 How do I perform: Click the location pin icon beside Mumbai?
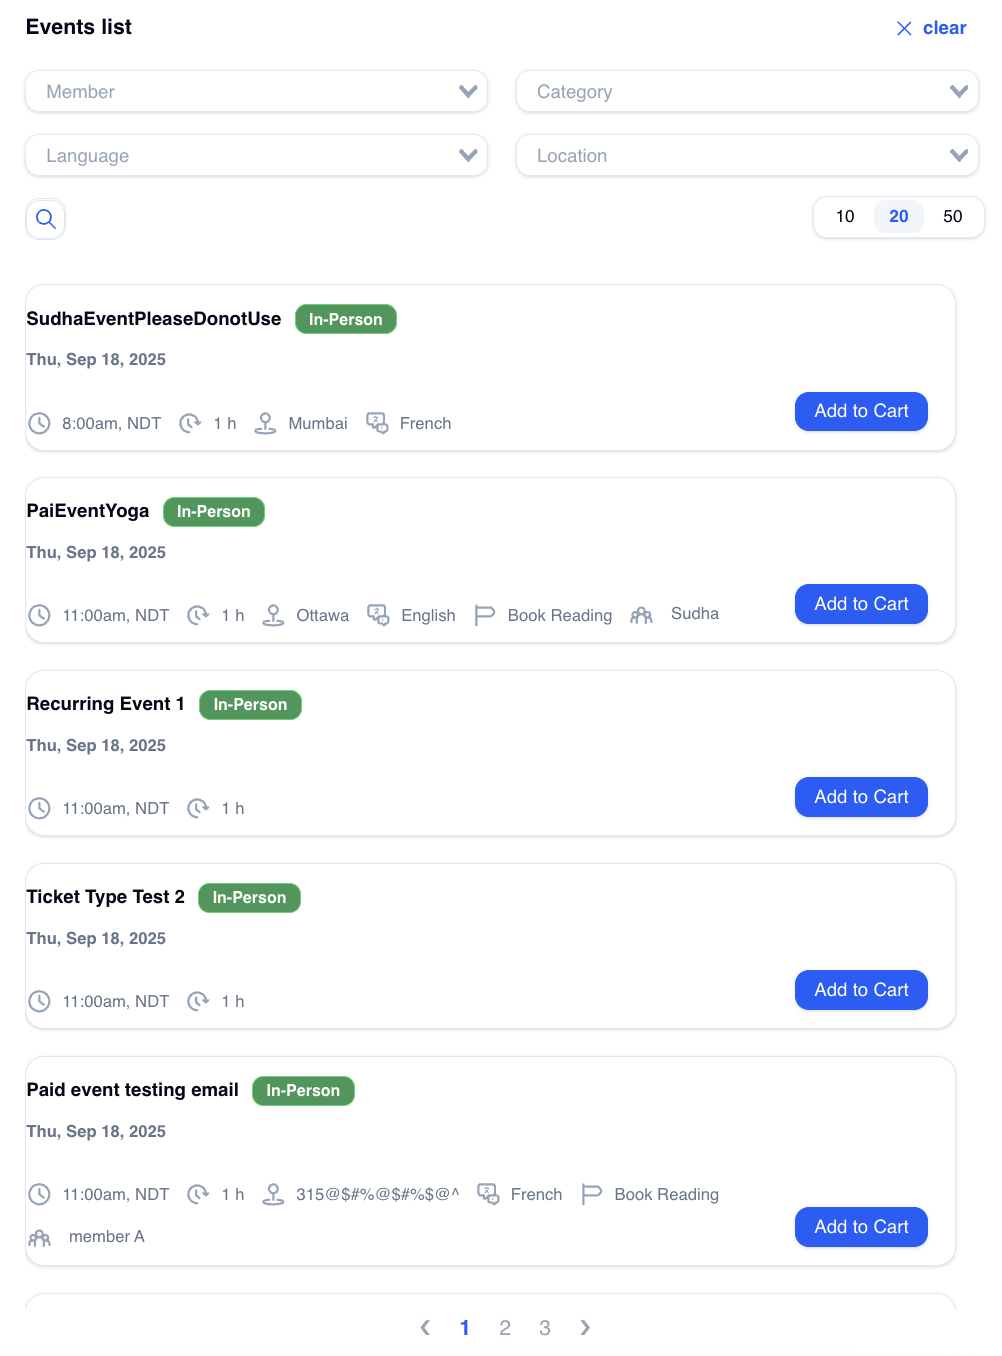[x=265, y=423]
